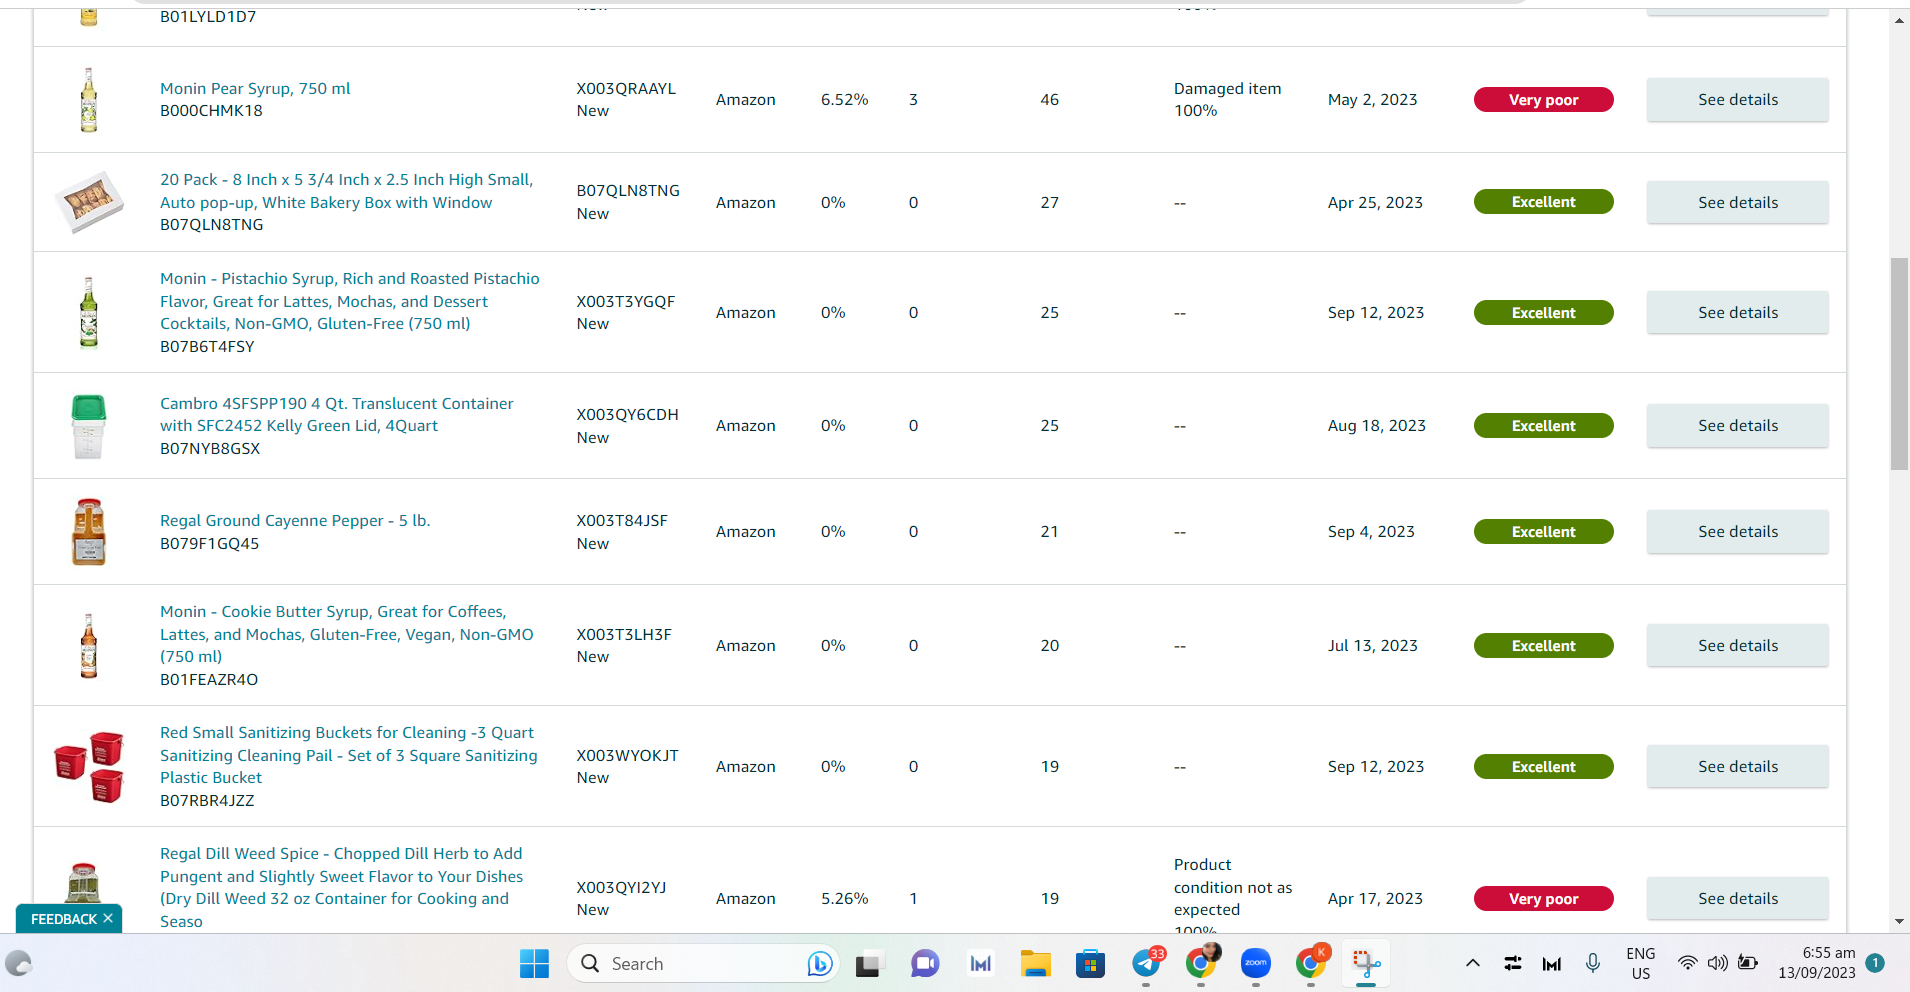This screenshot has height=992, width=1910.
Task: Click microphone icon in system tray
Action: (x=1593, y=963)
